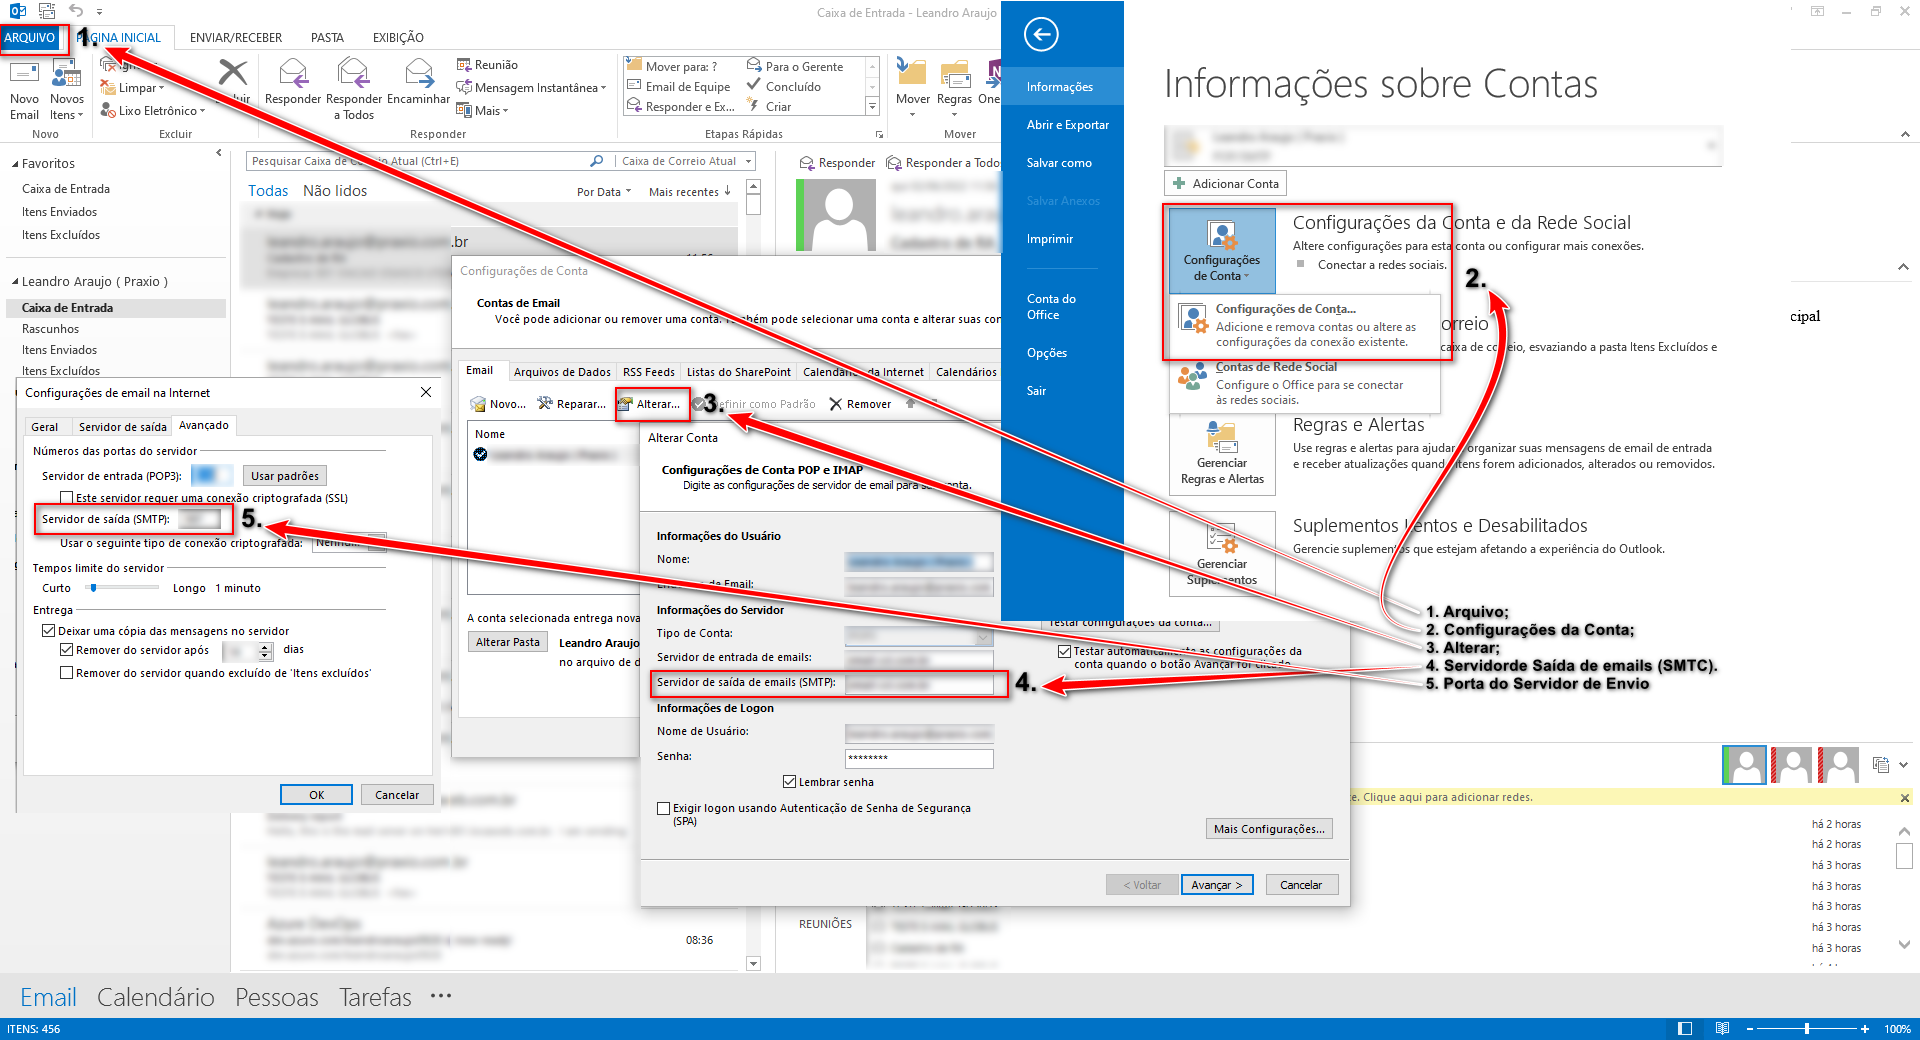Viewport: 1920px width, 1040px height.
Task: Select Arquivos de Dados tab
Action: [x=562, y=372]
